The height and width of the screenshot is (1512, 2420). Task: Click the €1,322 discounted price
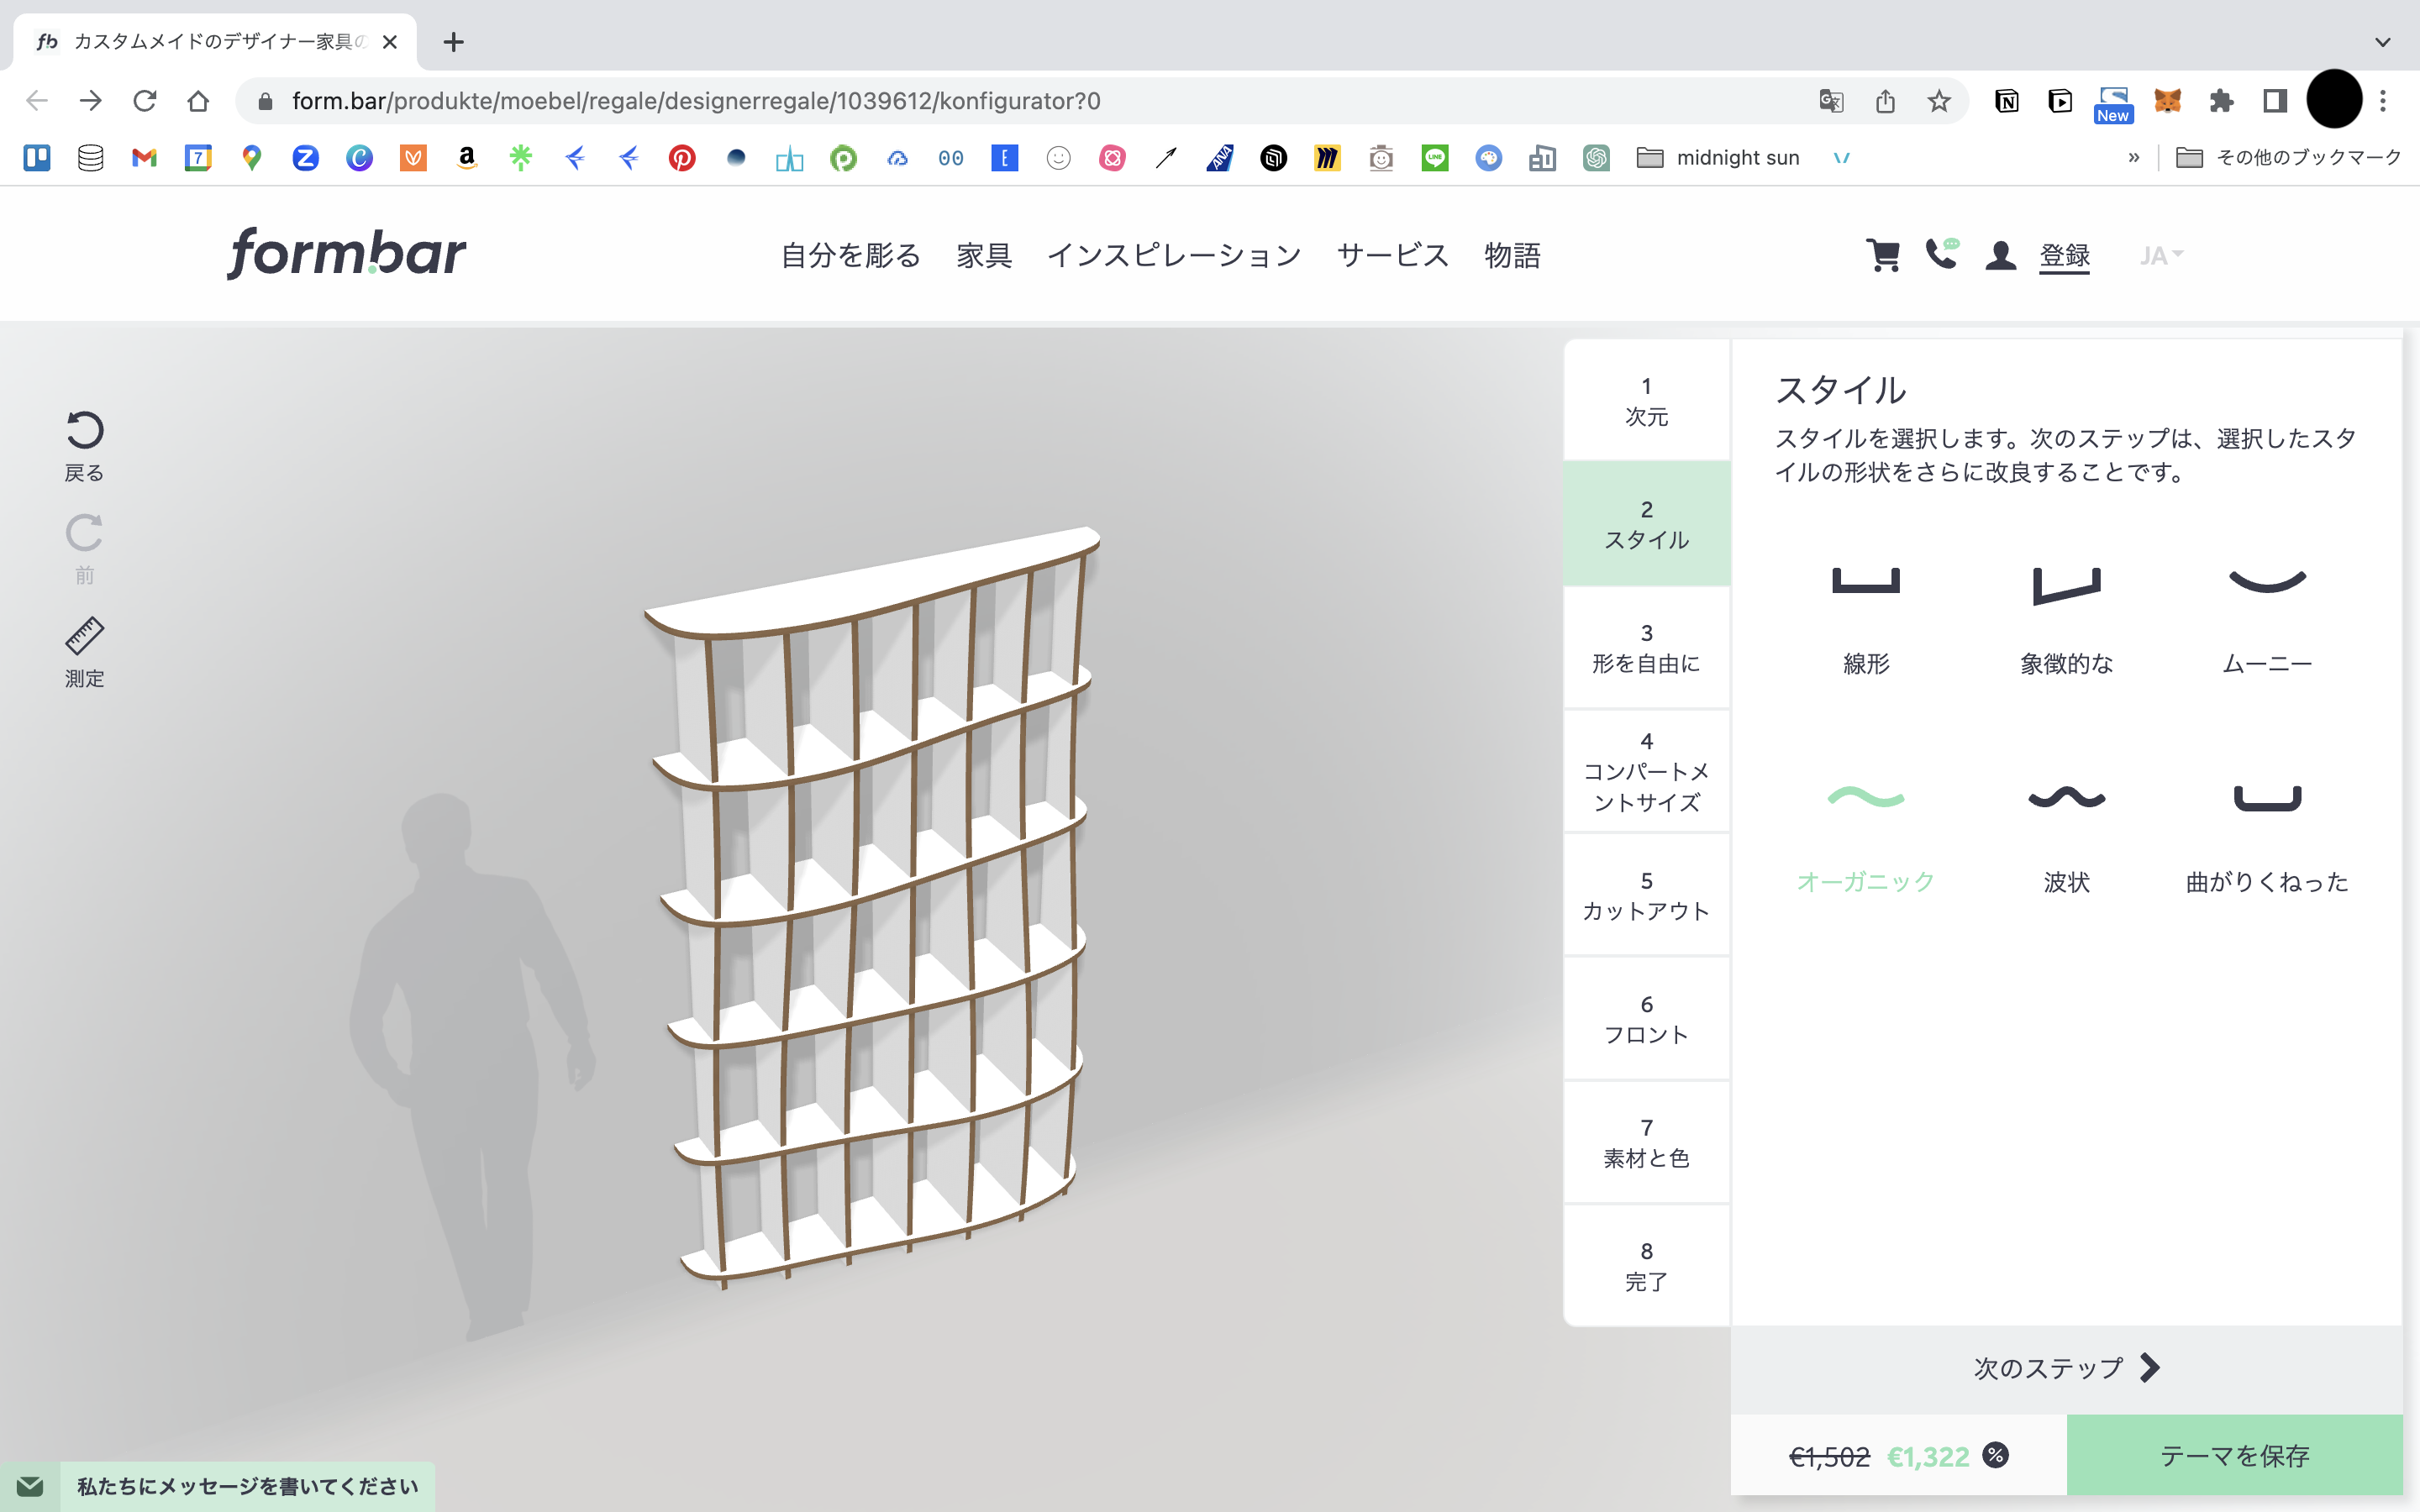pyautogui.click(x=1927, y=1456)
